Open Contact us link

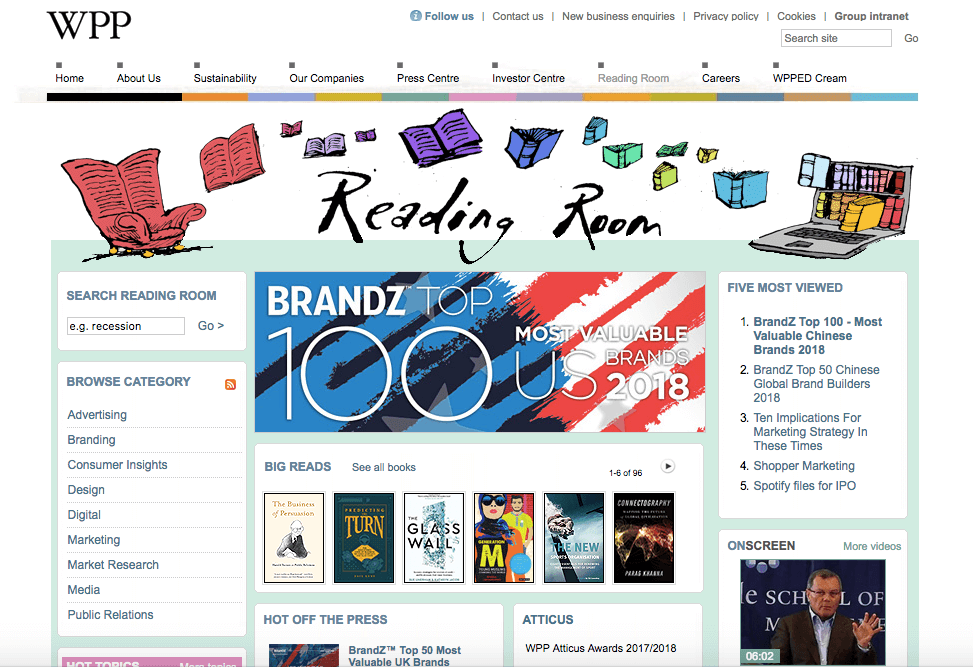pyautogui.click(x=518, y=16)
